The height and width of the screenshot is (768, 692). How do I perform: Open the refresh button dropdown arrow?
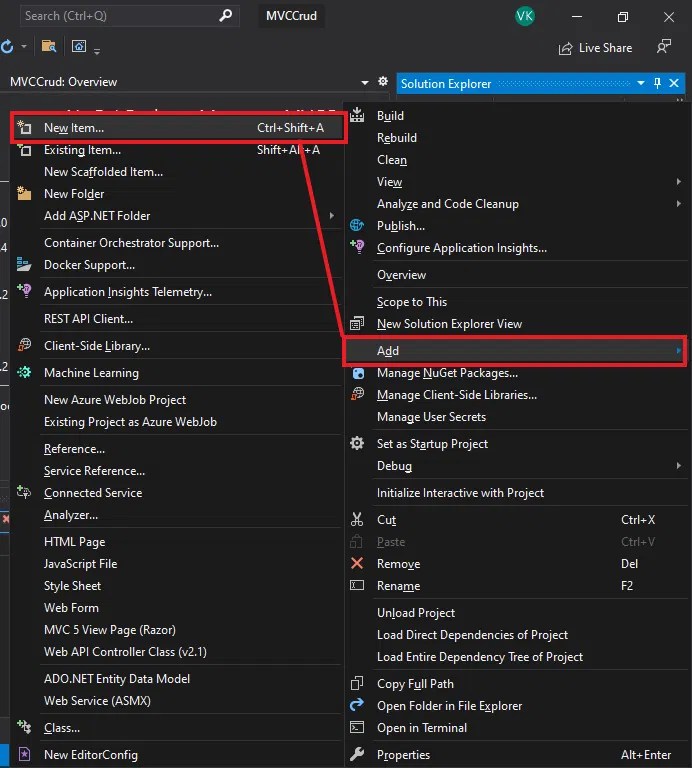(x=24, y=47)
